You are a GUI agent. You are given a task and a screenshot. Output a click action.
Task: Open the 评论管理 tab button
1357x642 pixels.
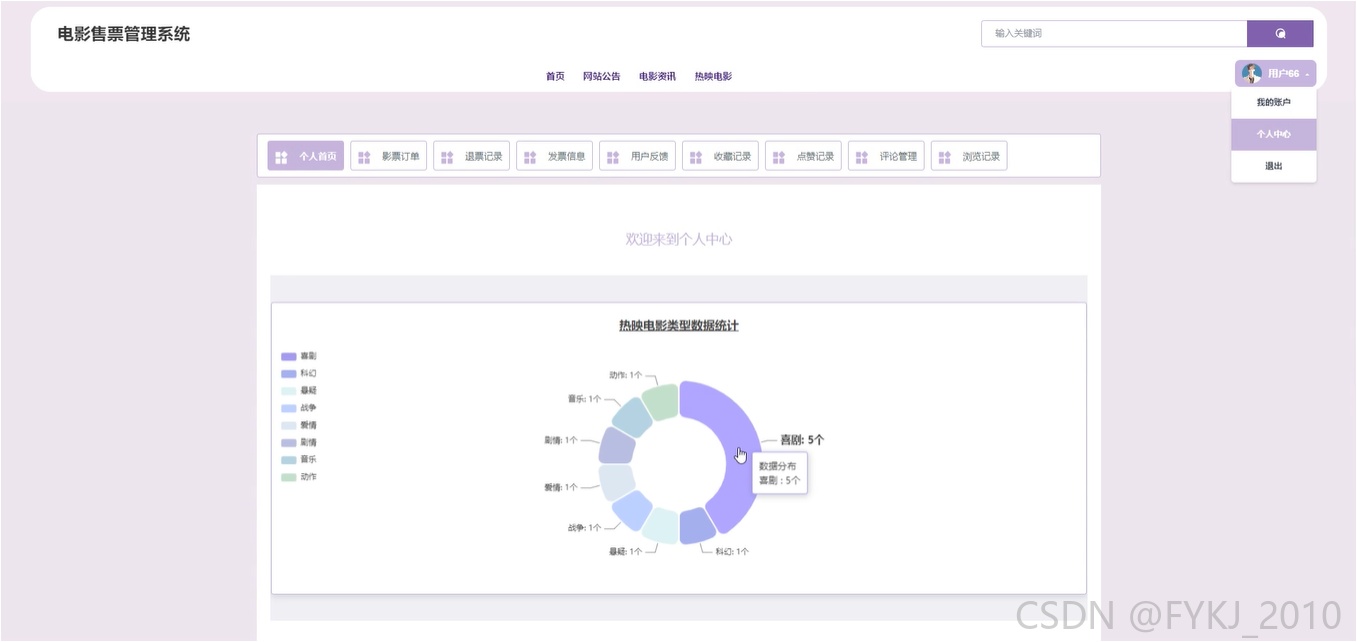click(x=886, y=156)
